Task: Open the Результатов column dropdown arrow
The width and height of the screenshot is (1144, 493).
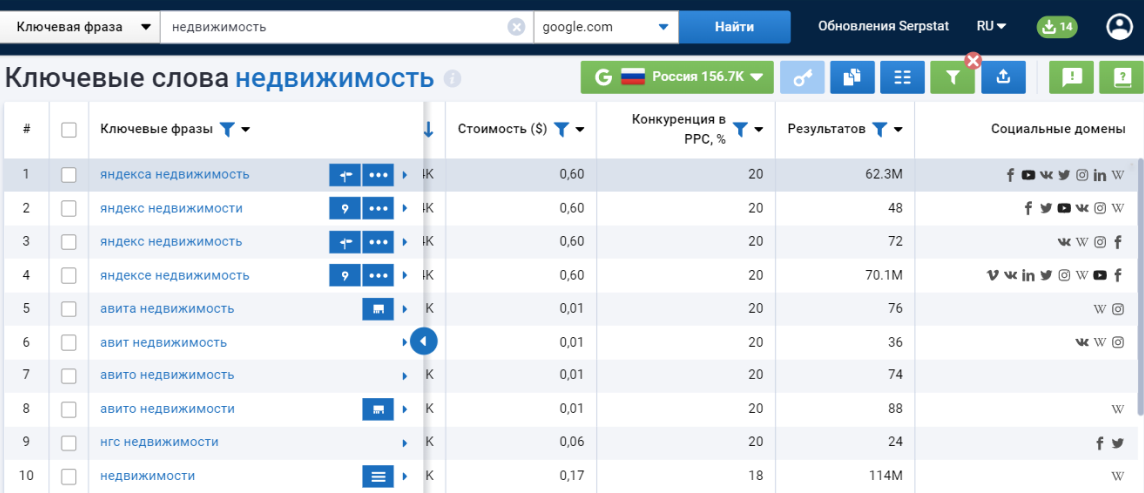Action: click(x=897, y=130)
